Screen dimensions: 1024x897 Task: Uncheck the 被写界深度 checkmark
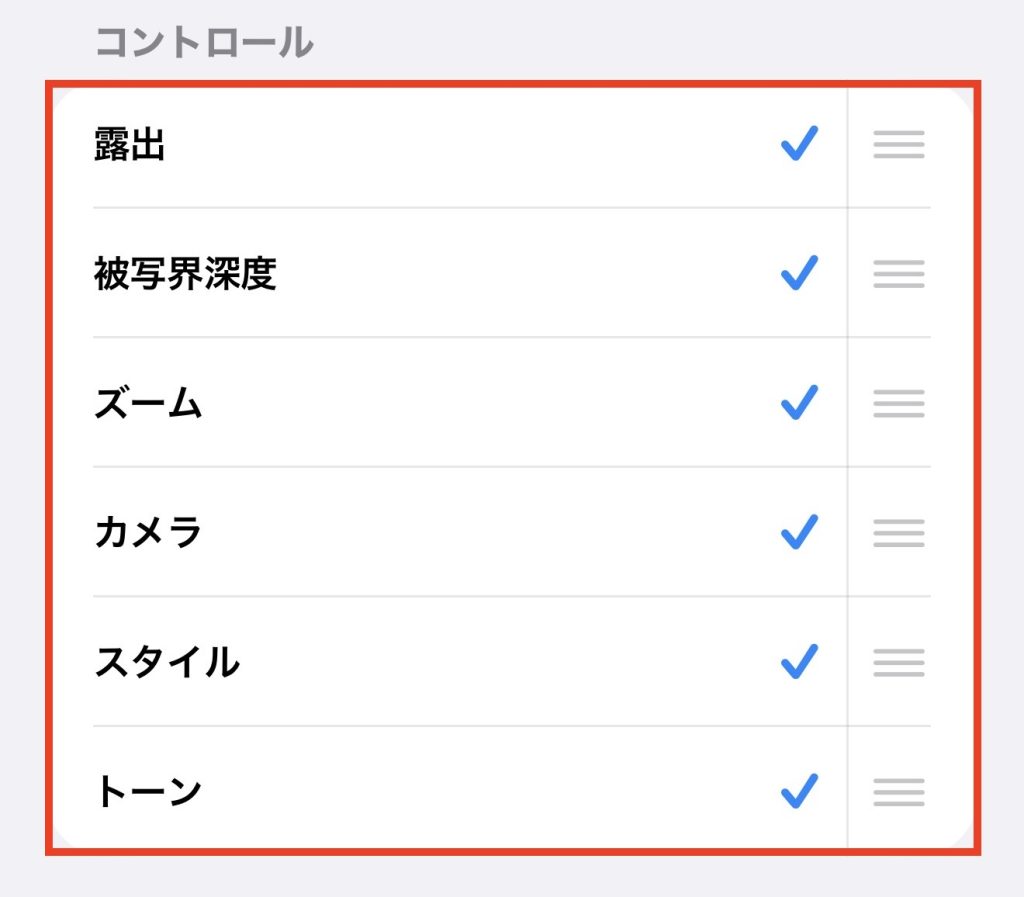[799, 273]
